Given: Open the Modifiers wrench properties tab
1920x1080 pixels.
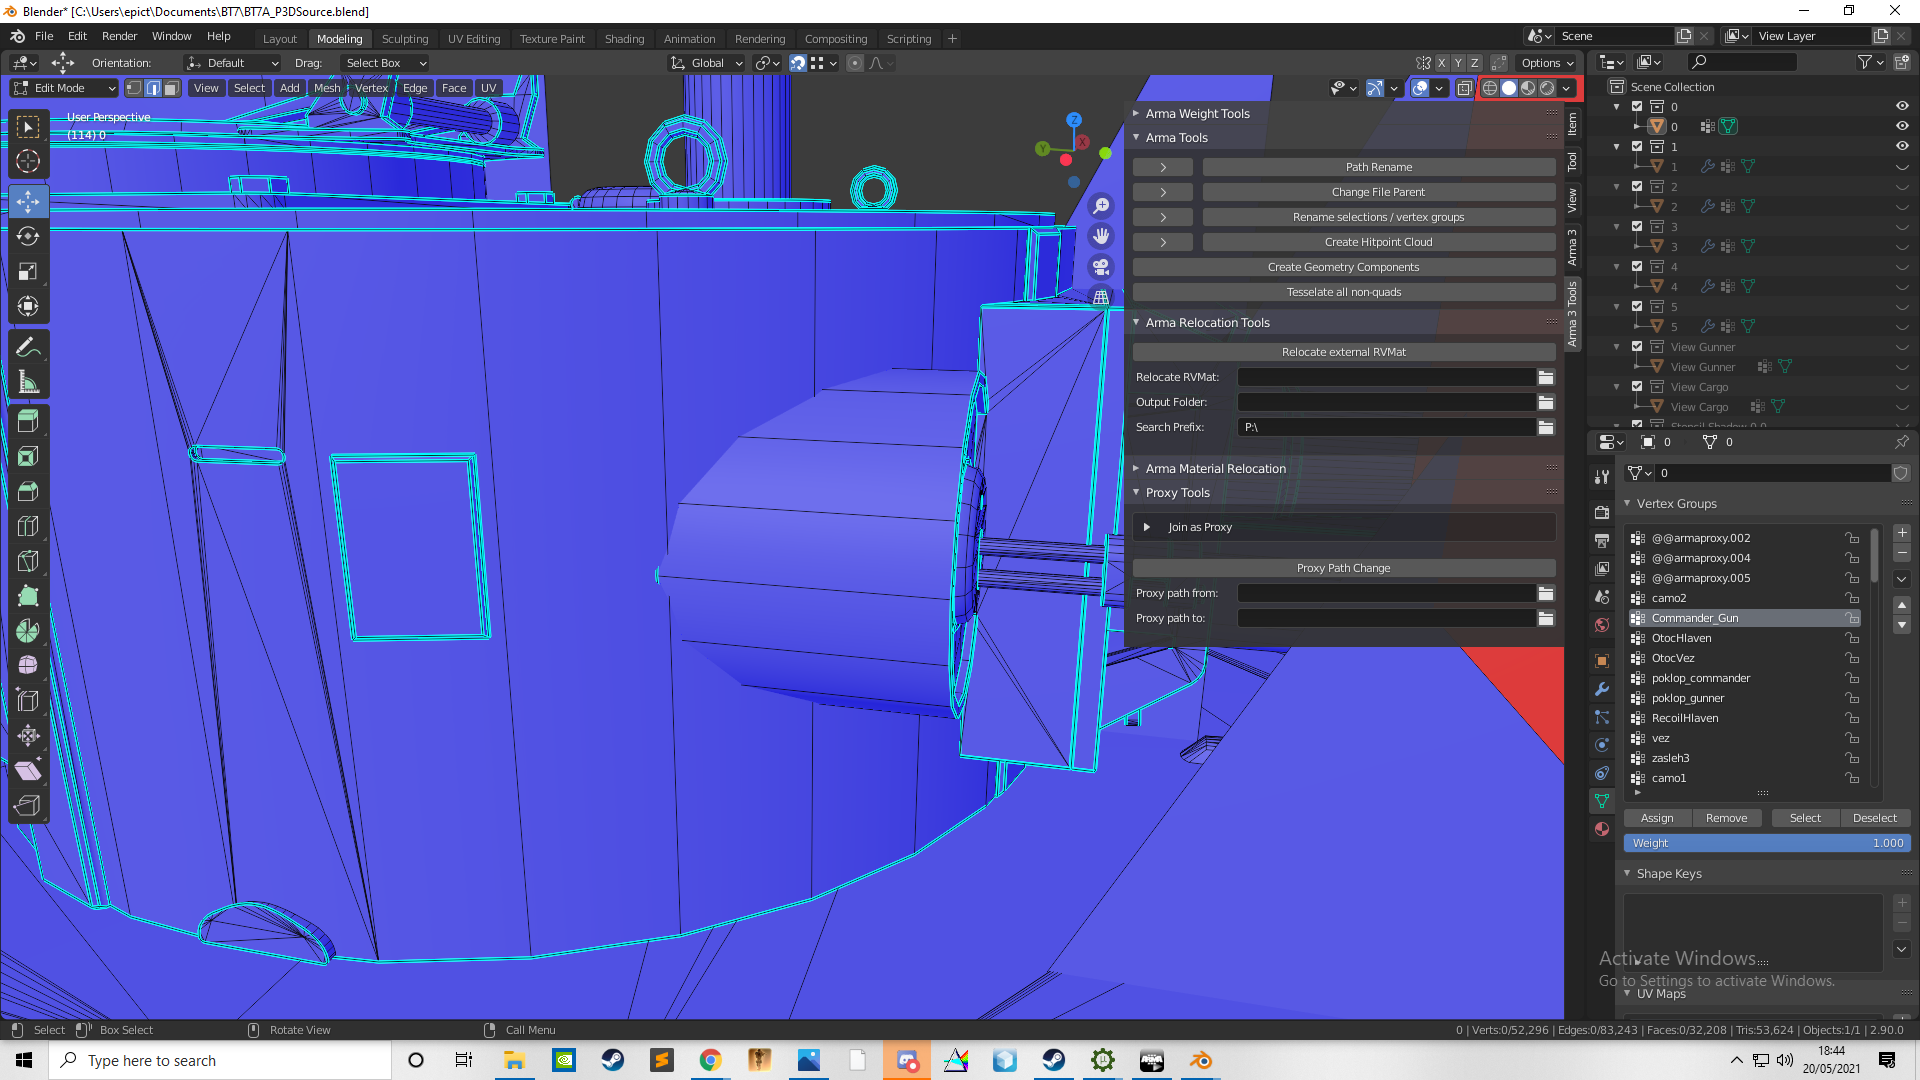Looking at the screenshot, I should (x=1602, y=689).
